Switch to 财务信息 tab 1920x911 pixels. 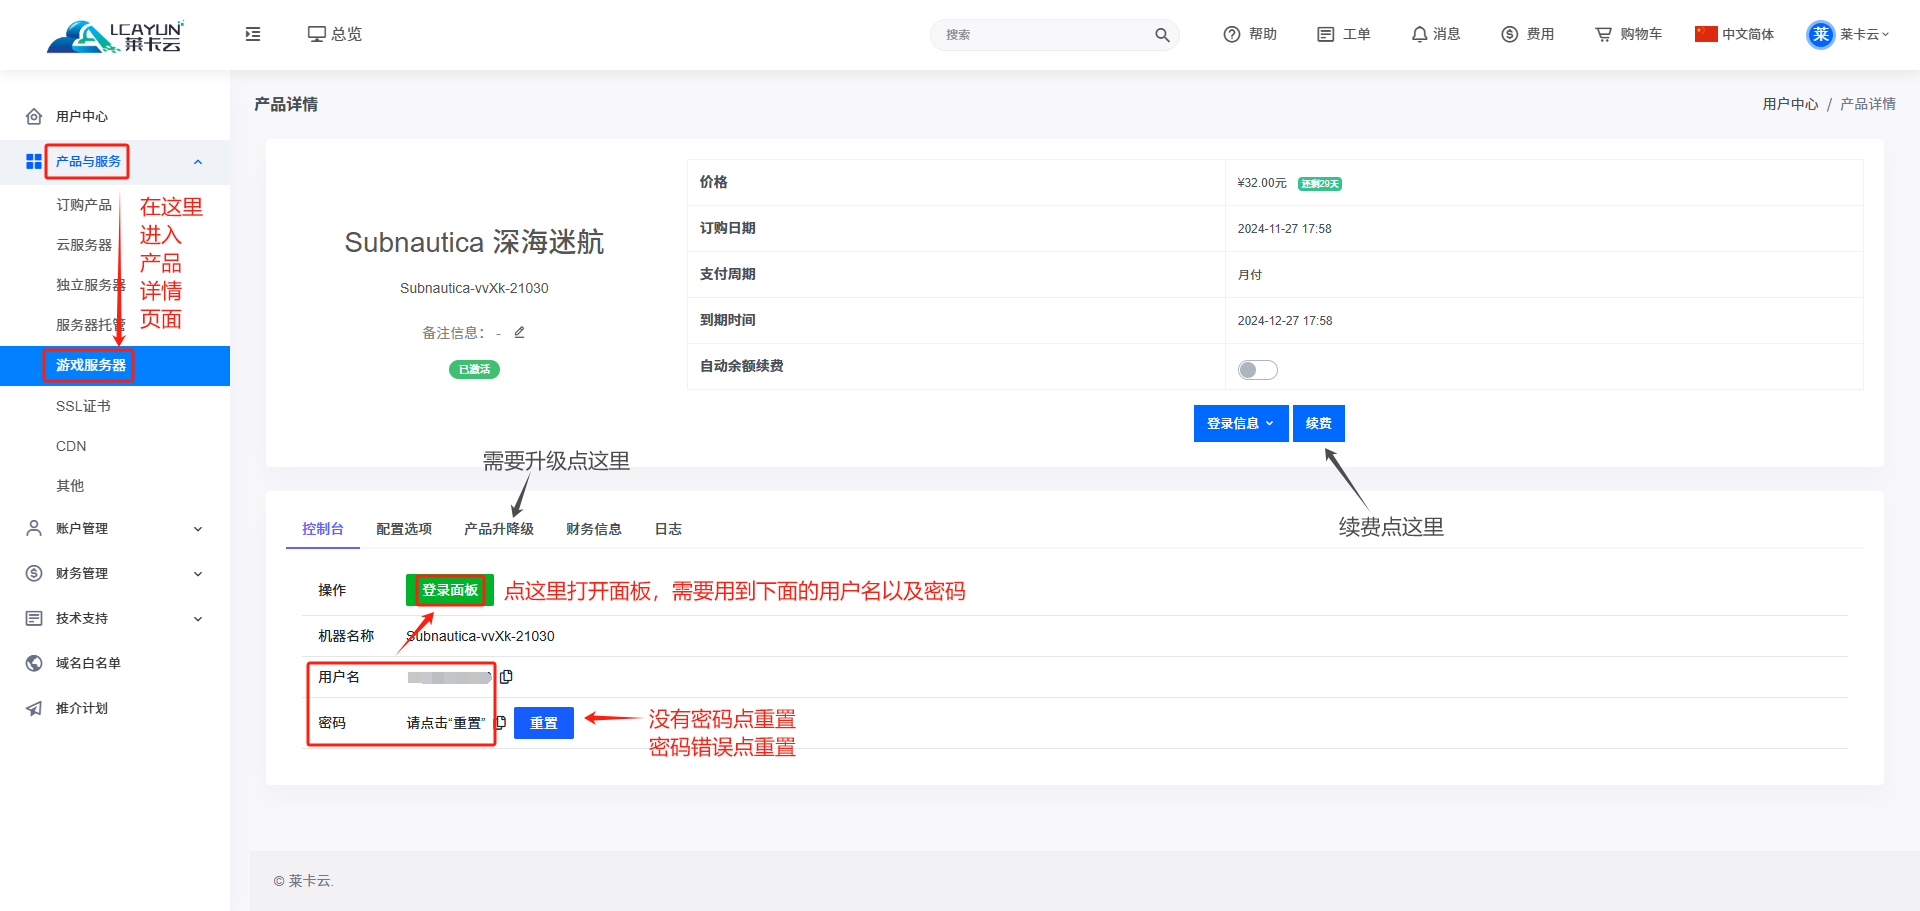(x=594, y=528)
